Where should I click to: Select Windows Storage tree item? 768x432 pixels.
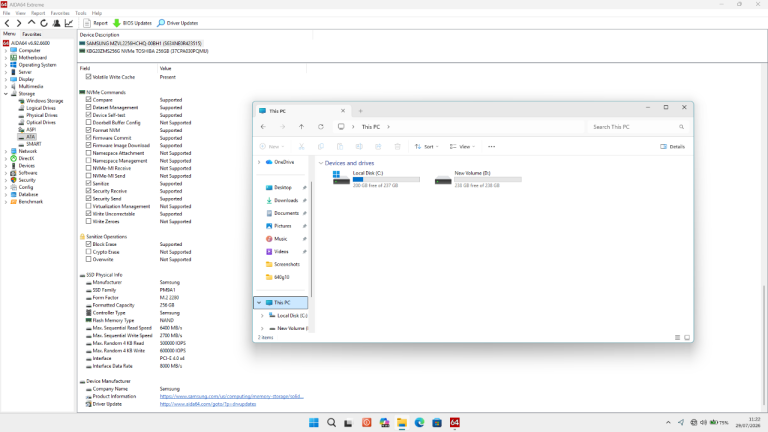[45, 101]
